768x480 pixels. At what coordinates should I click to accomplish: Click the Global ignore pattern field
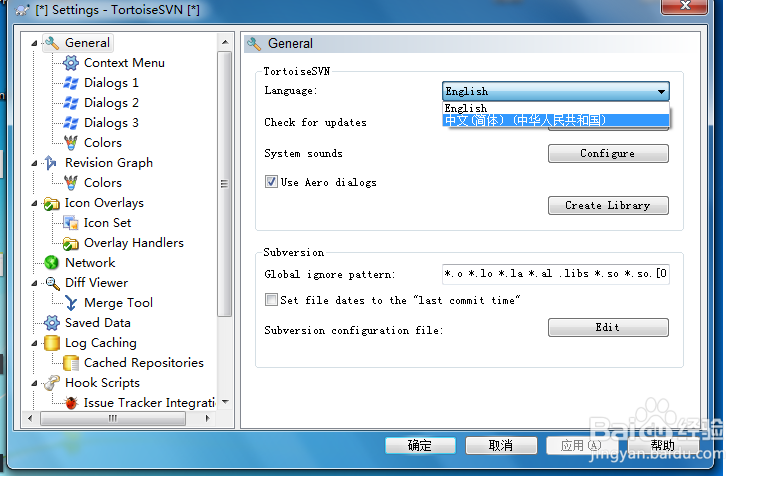coord(555,274)
